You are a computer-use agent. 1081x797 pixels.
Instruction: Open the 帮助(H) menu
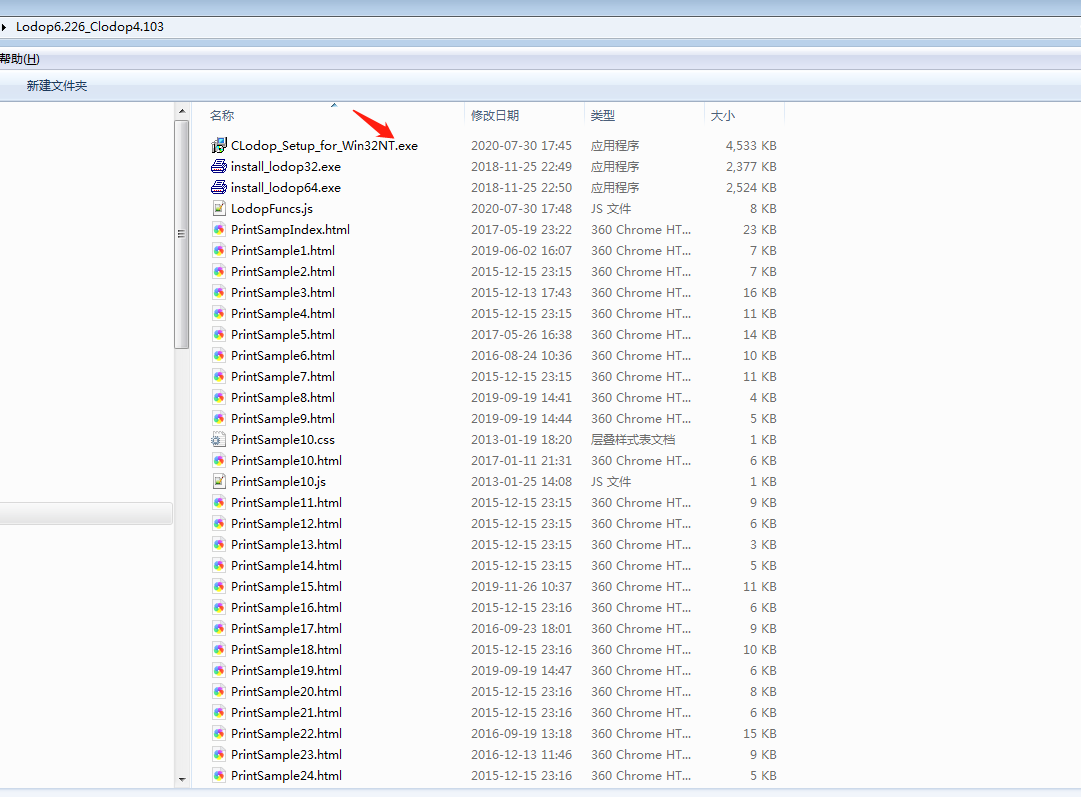pyautogui.click(x=19, y=59)
